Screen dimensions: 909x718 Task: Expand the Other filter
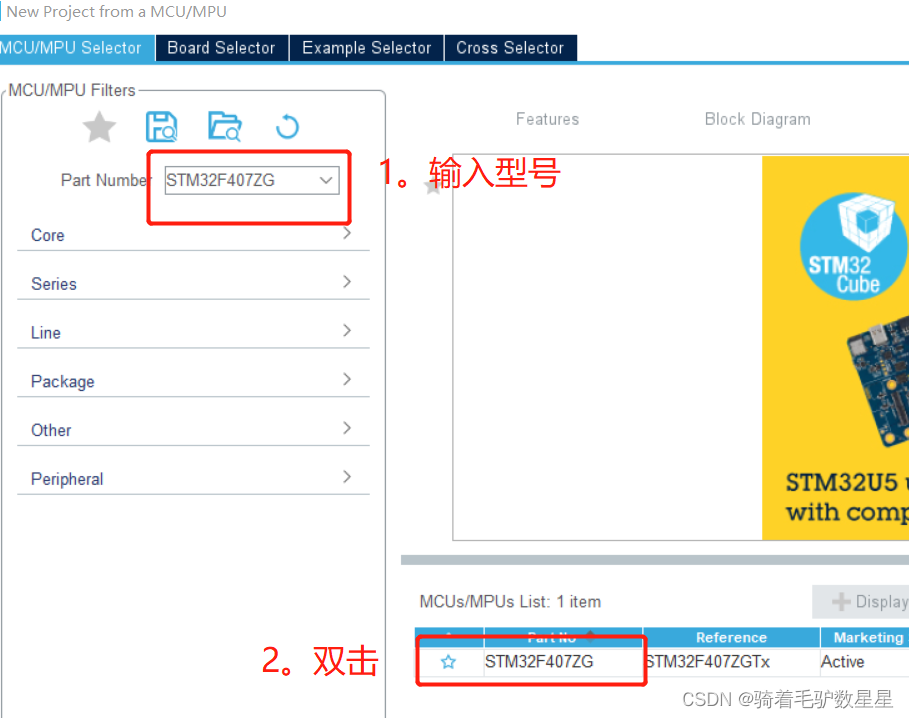pos(194,429)
